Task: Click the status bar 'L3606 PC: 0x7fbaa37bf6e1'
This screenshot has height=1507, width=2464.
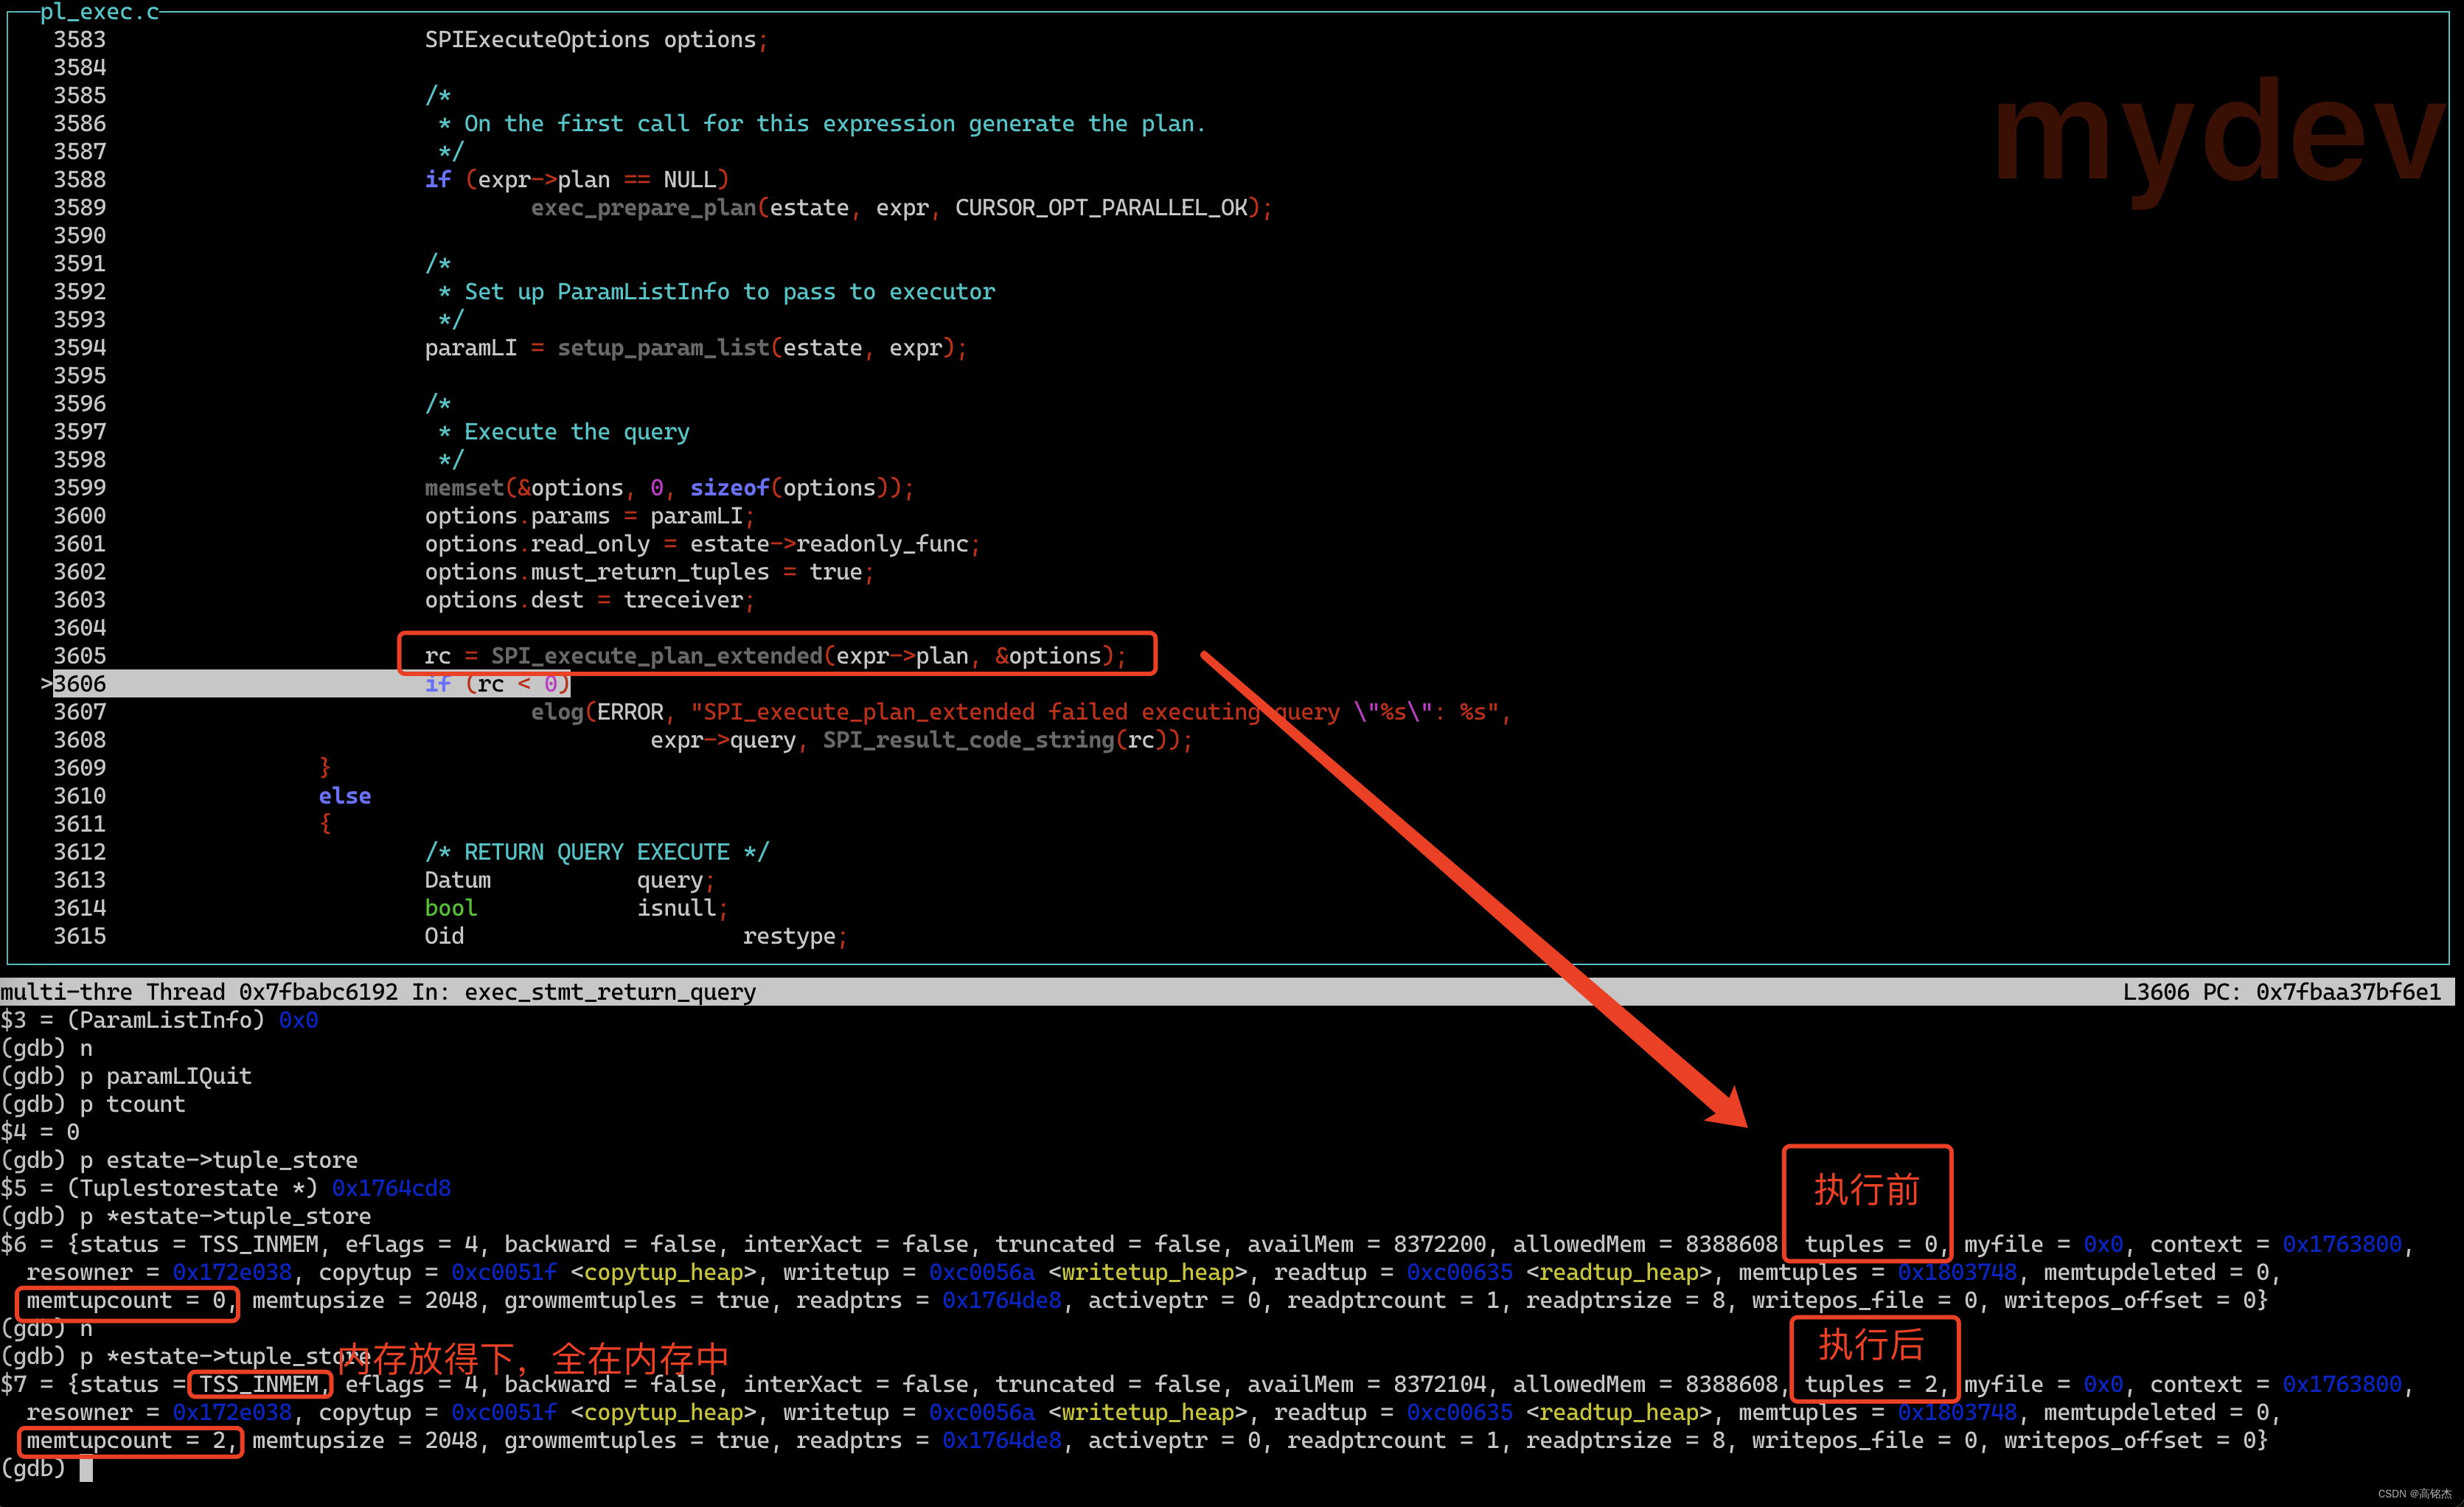Action: pyautogui.click(x=2281, y=991)
